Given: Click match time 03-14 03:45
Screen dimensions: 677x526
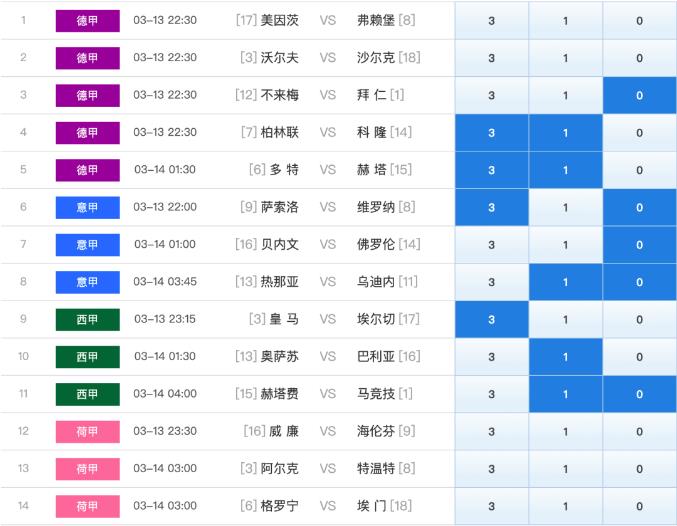Looking at the screenshot, I should point(165,282).
